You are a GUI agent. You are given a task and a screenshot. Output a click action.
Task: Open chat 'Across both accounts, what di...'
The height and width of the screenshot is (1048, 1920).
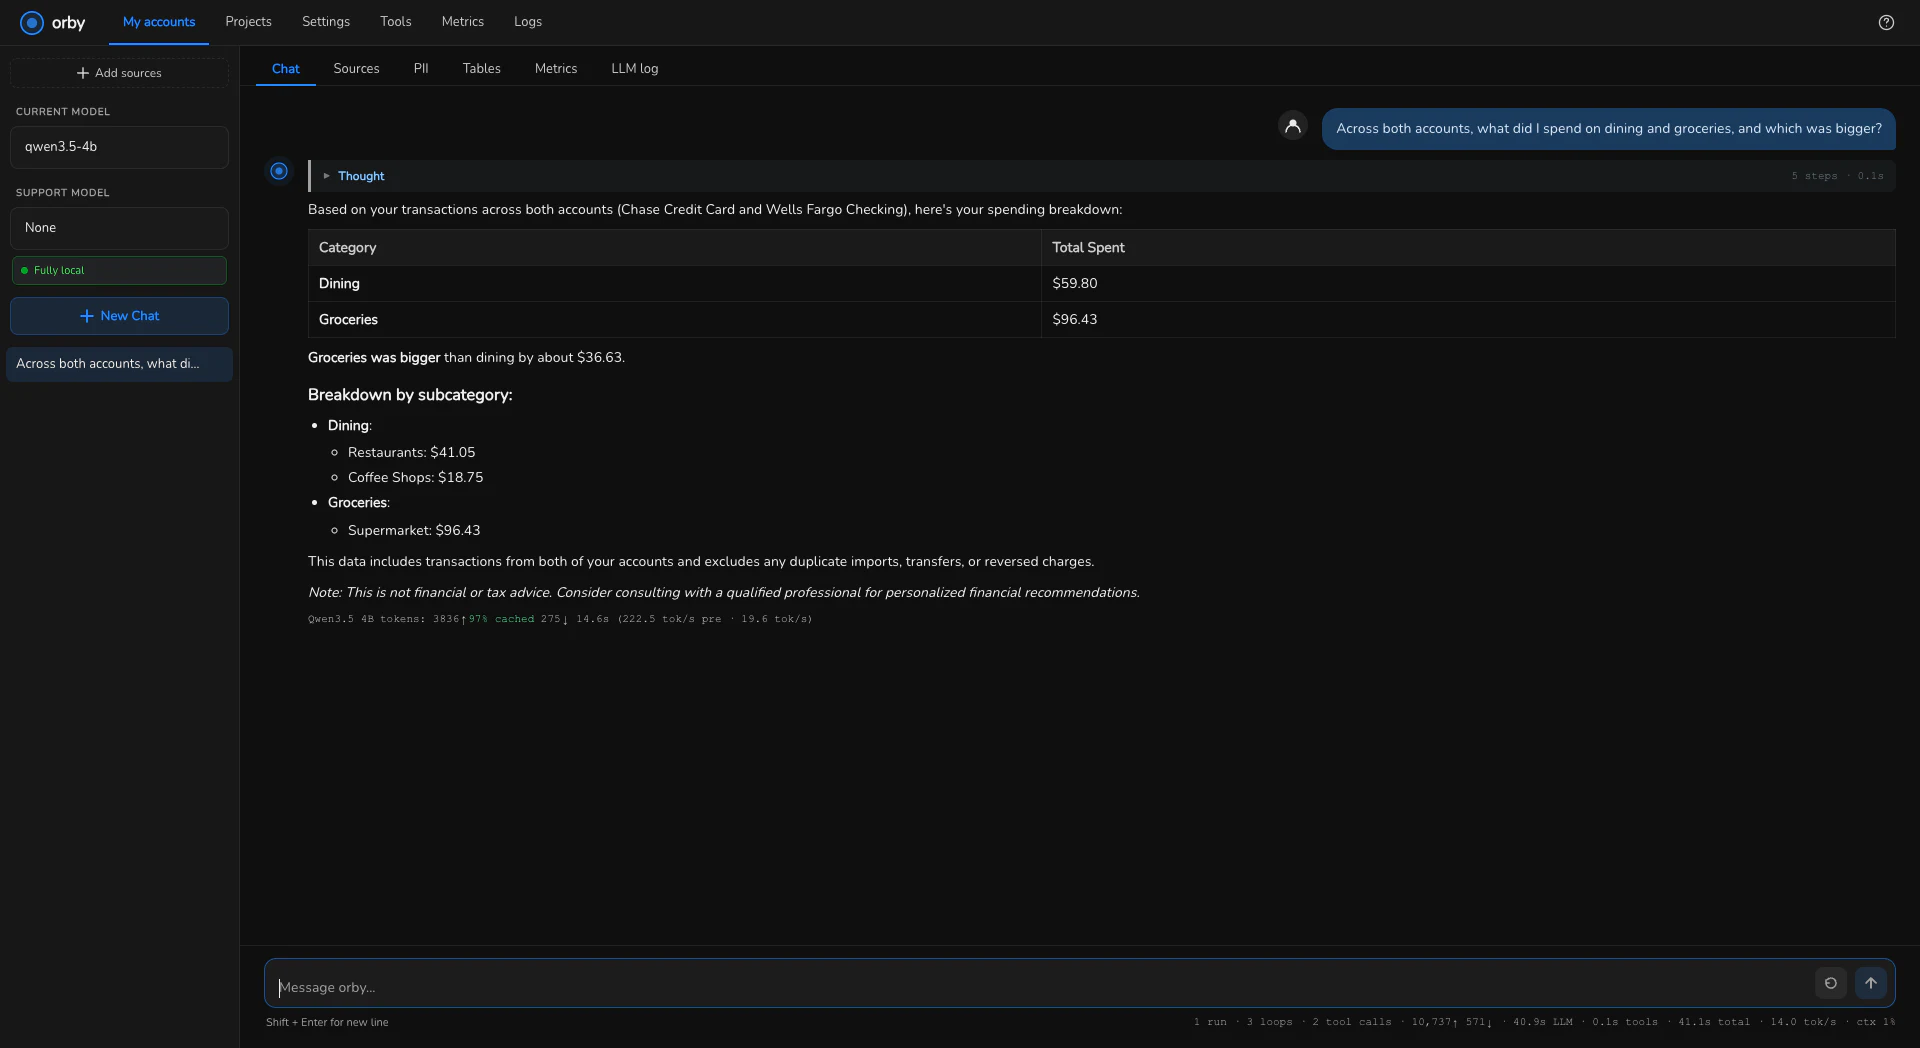click(x=119, y=364)
